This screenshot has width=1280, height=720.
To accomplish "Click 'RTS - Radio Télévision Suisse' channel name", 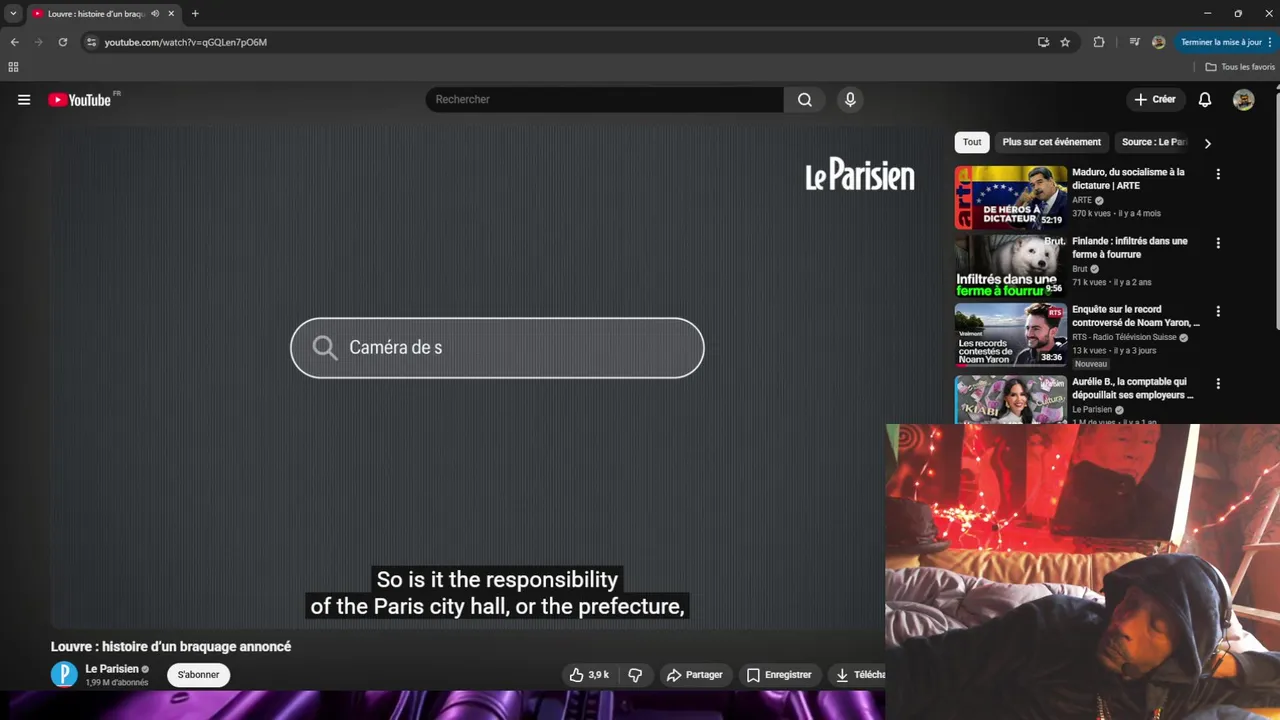I will (1124, 337).
